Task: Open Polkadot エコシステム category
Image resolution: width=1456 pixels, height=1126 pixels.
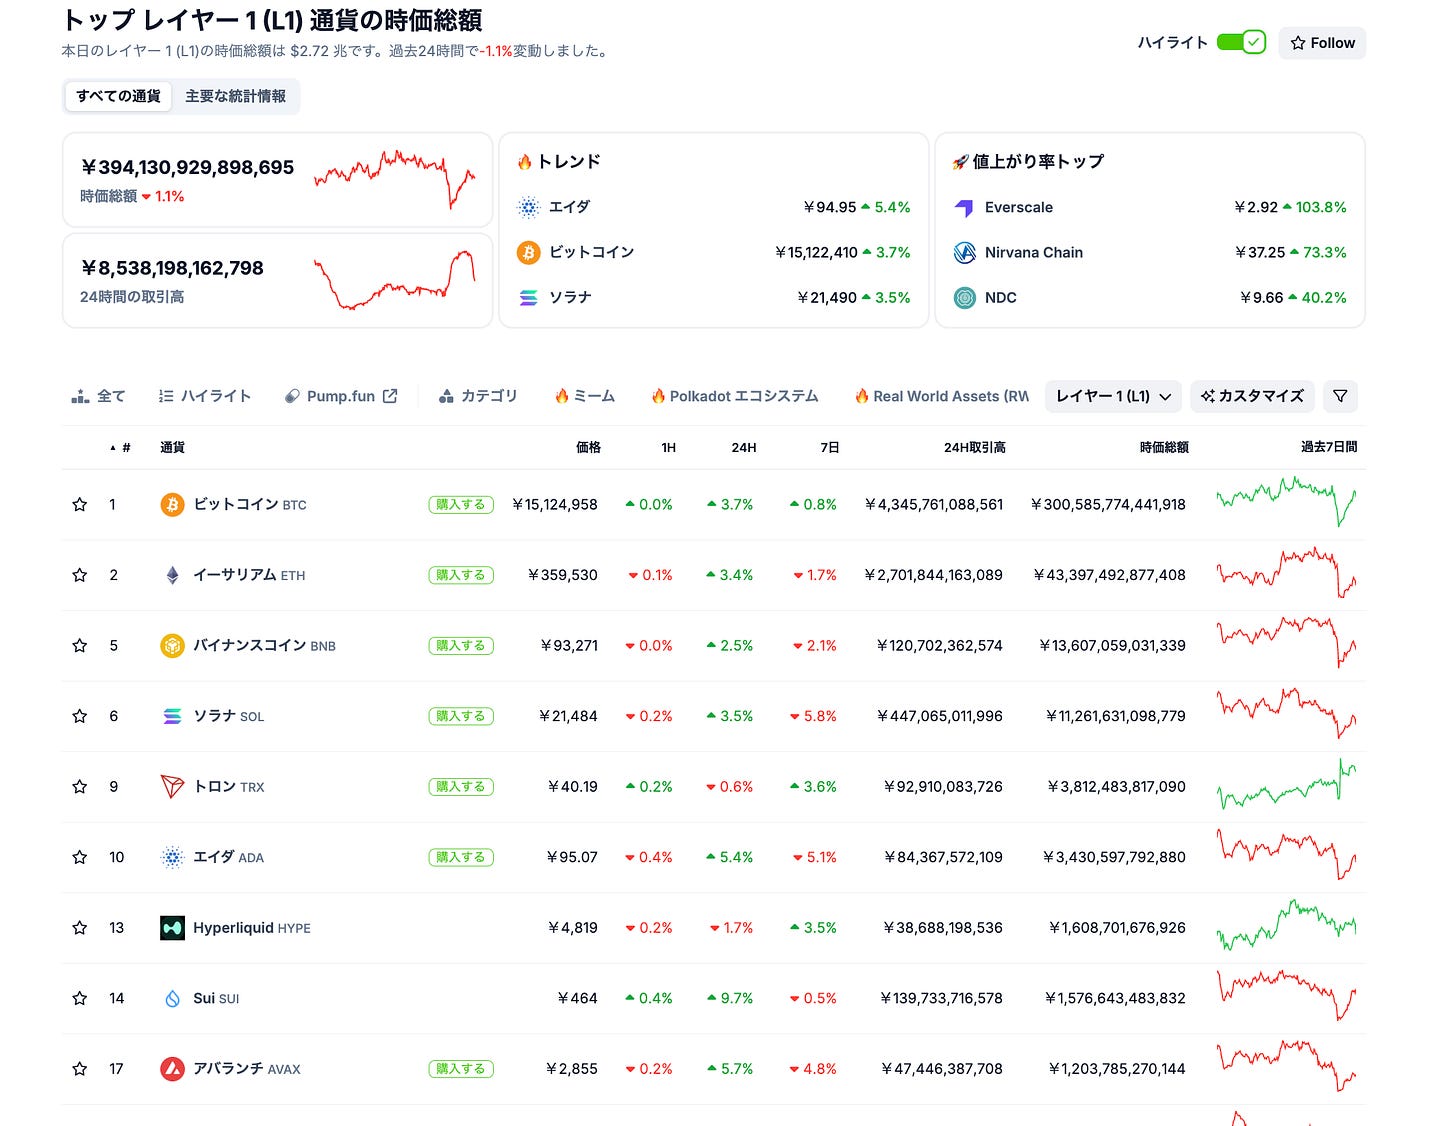Action: click(x=734, y=396)
